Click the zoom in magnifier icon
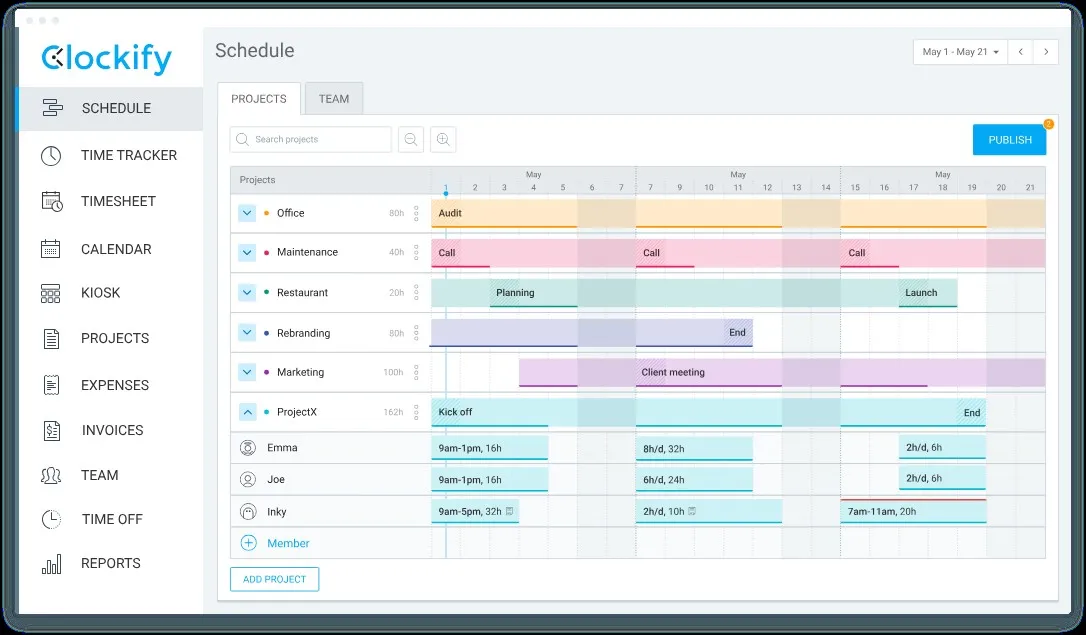 point(443,140)
